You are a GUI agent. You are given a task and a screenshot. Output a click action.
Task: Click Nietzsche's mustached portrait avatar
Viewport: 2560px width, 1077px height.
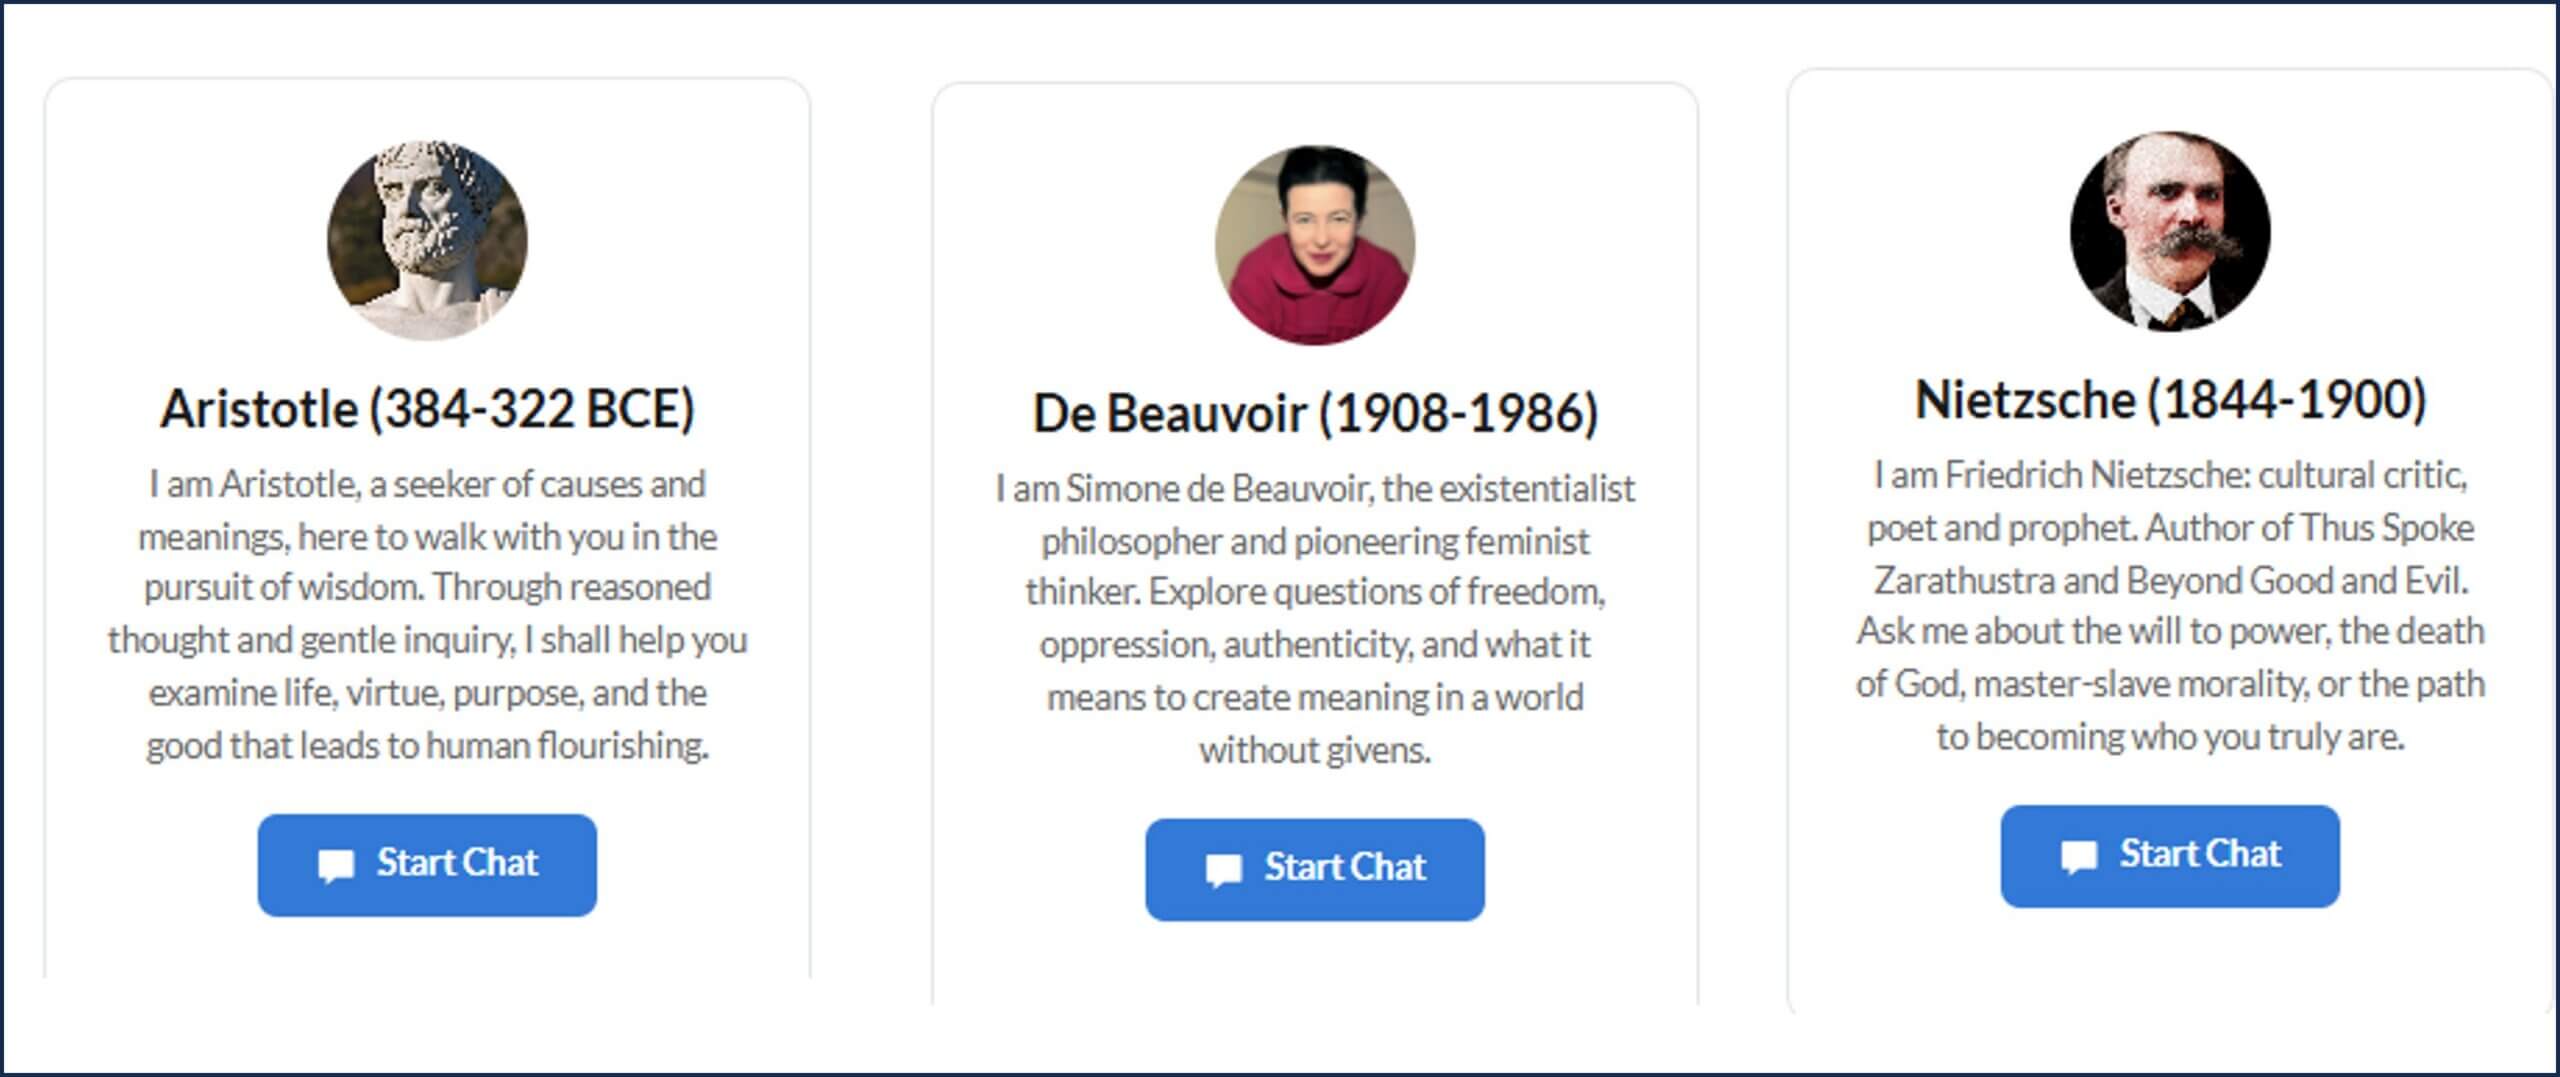tap(2170, 231)
